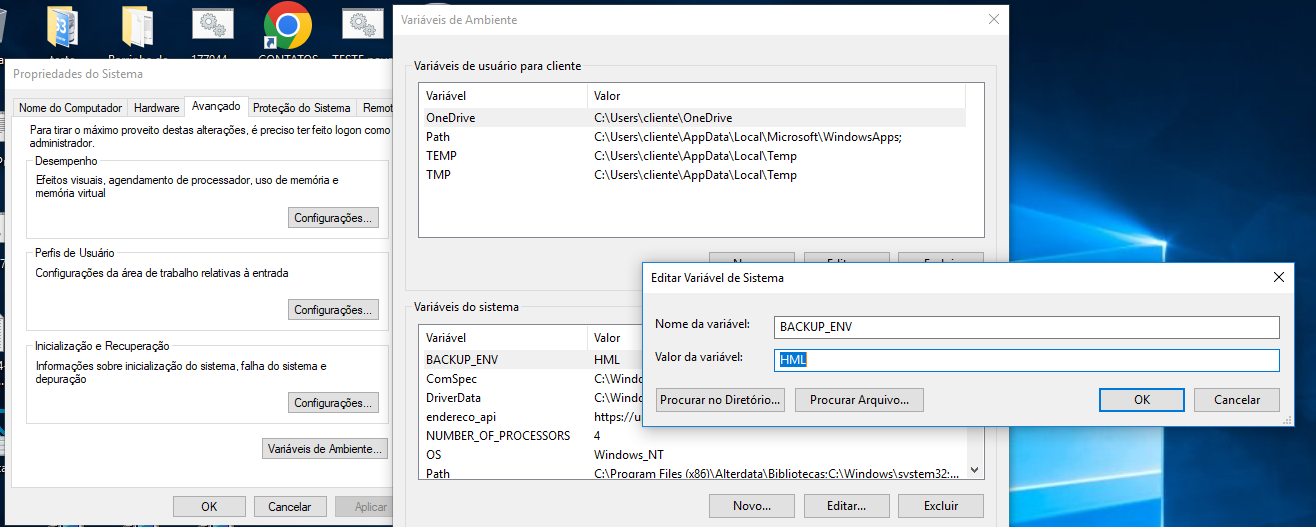
Task: Open Desempenho Configurações button
Action: (x=333, y=217)
